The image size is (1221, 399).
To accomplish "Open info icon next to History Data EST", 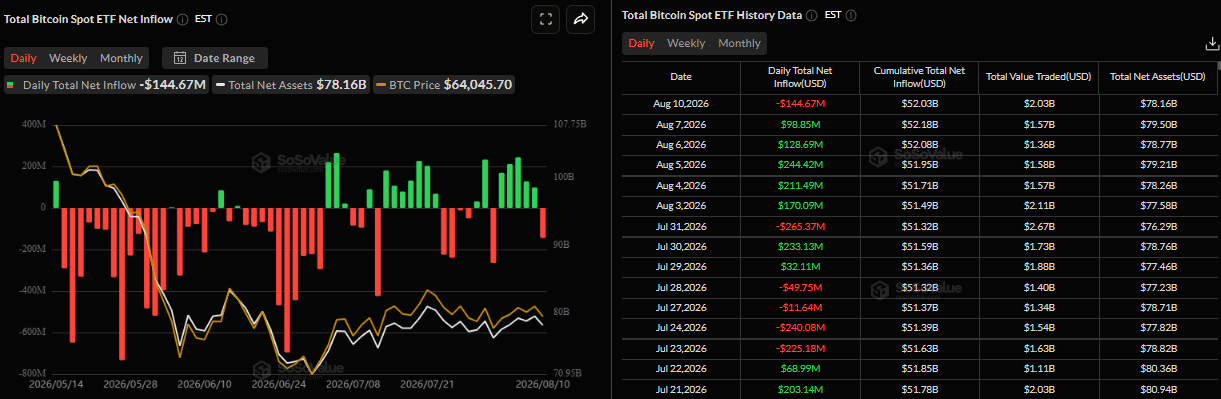I will point(850,16).
